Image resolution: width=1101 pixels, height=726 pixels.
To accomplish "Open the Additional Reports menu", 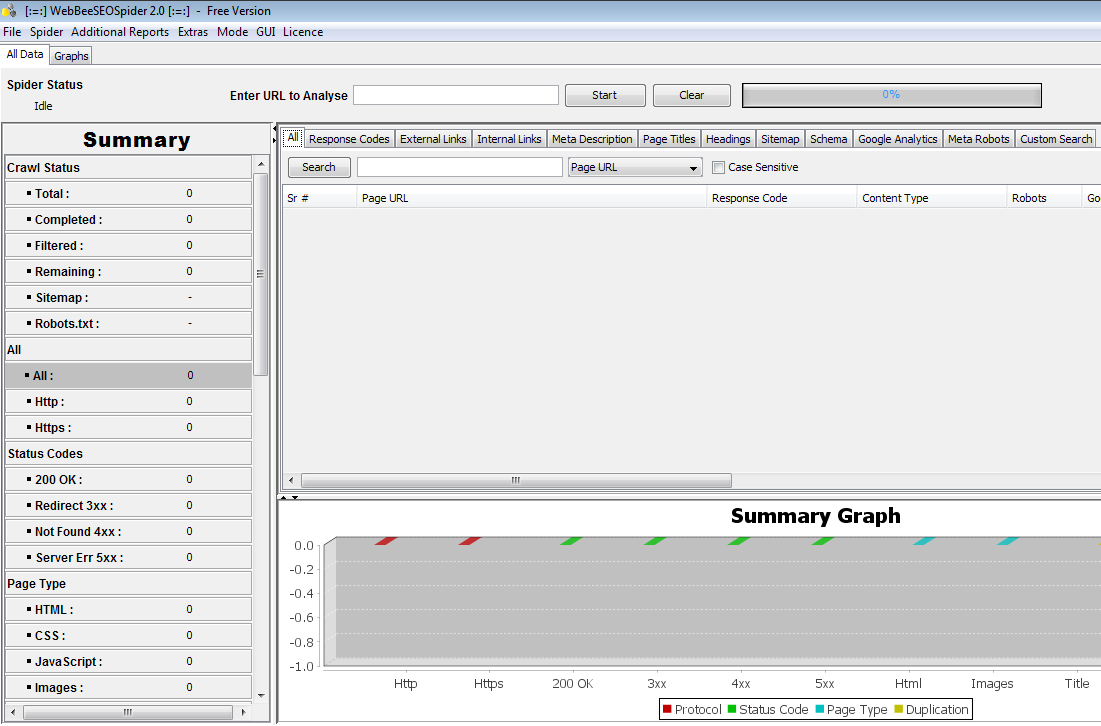I will click(120, 32).
